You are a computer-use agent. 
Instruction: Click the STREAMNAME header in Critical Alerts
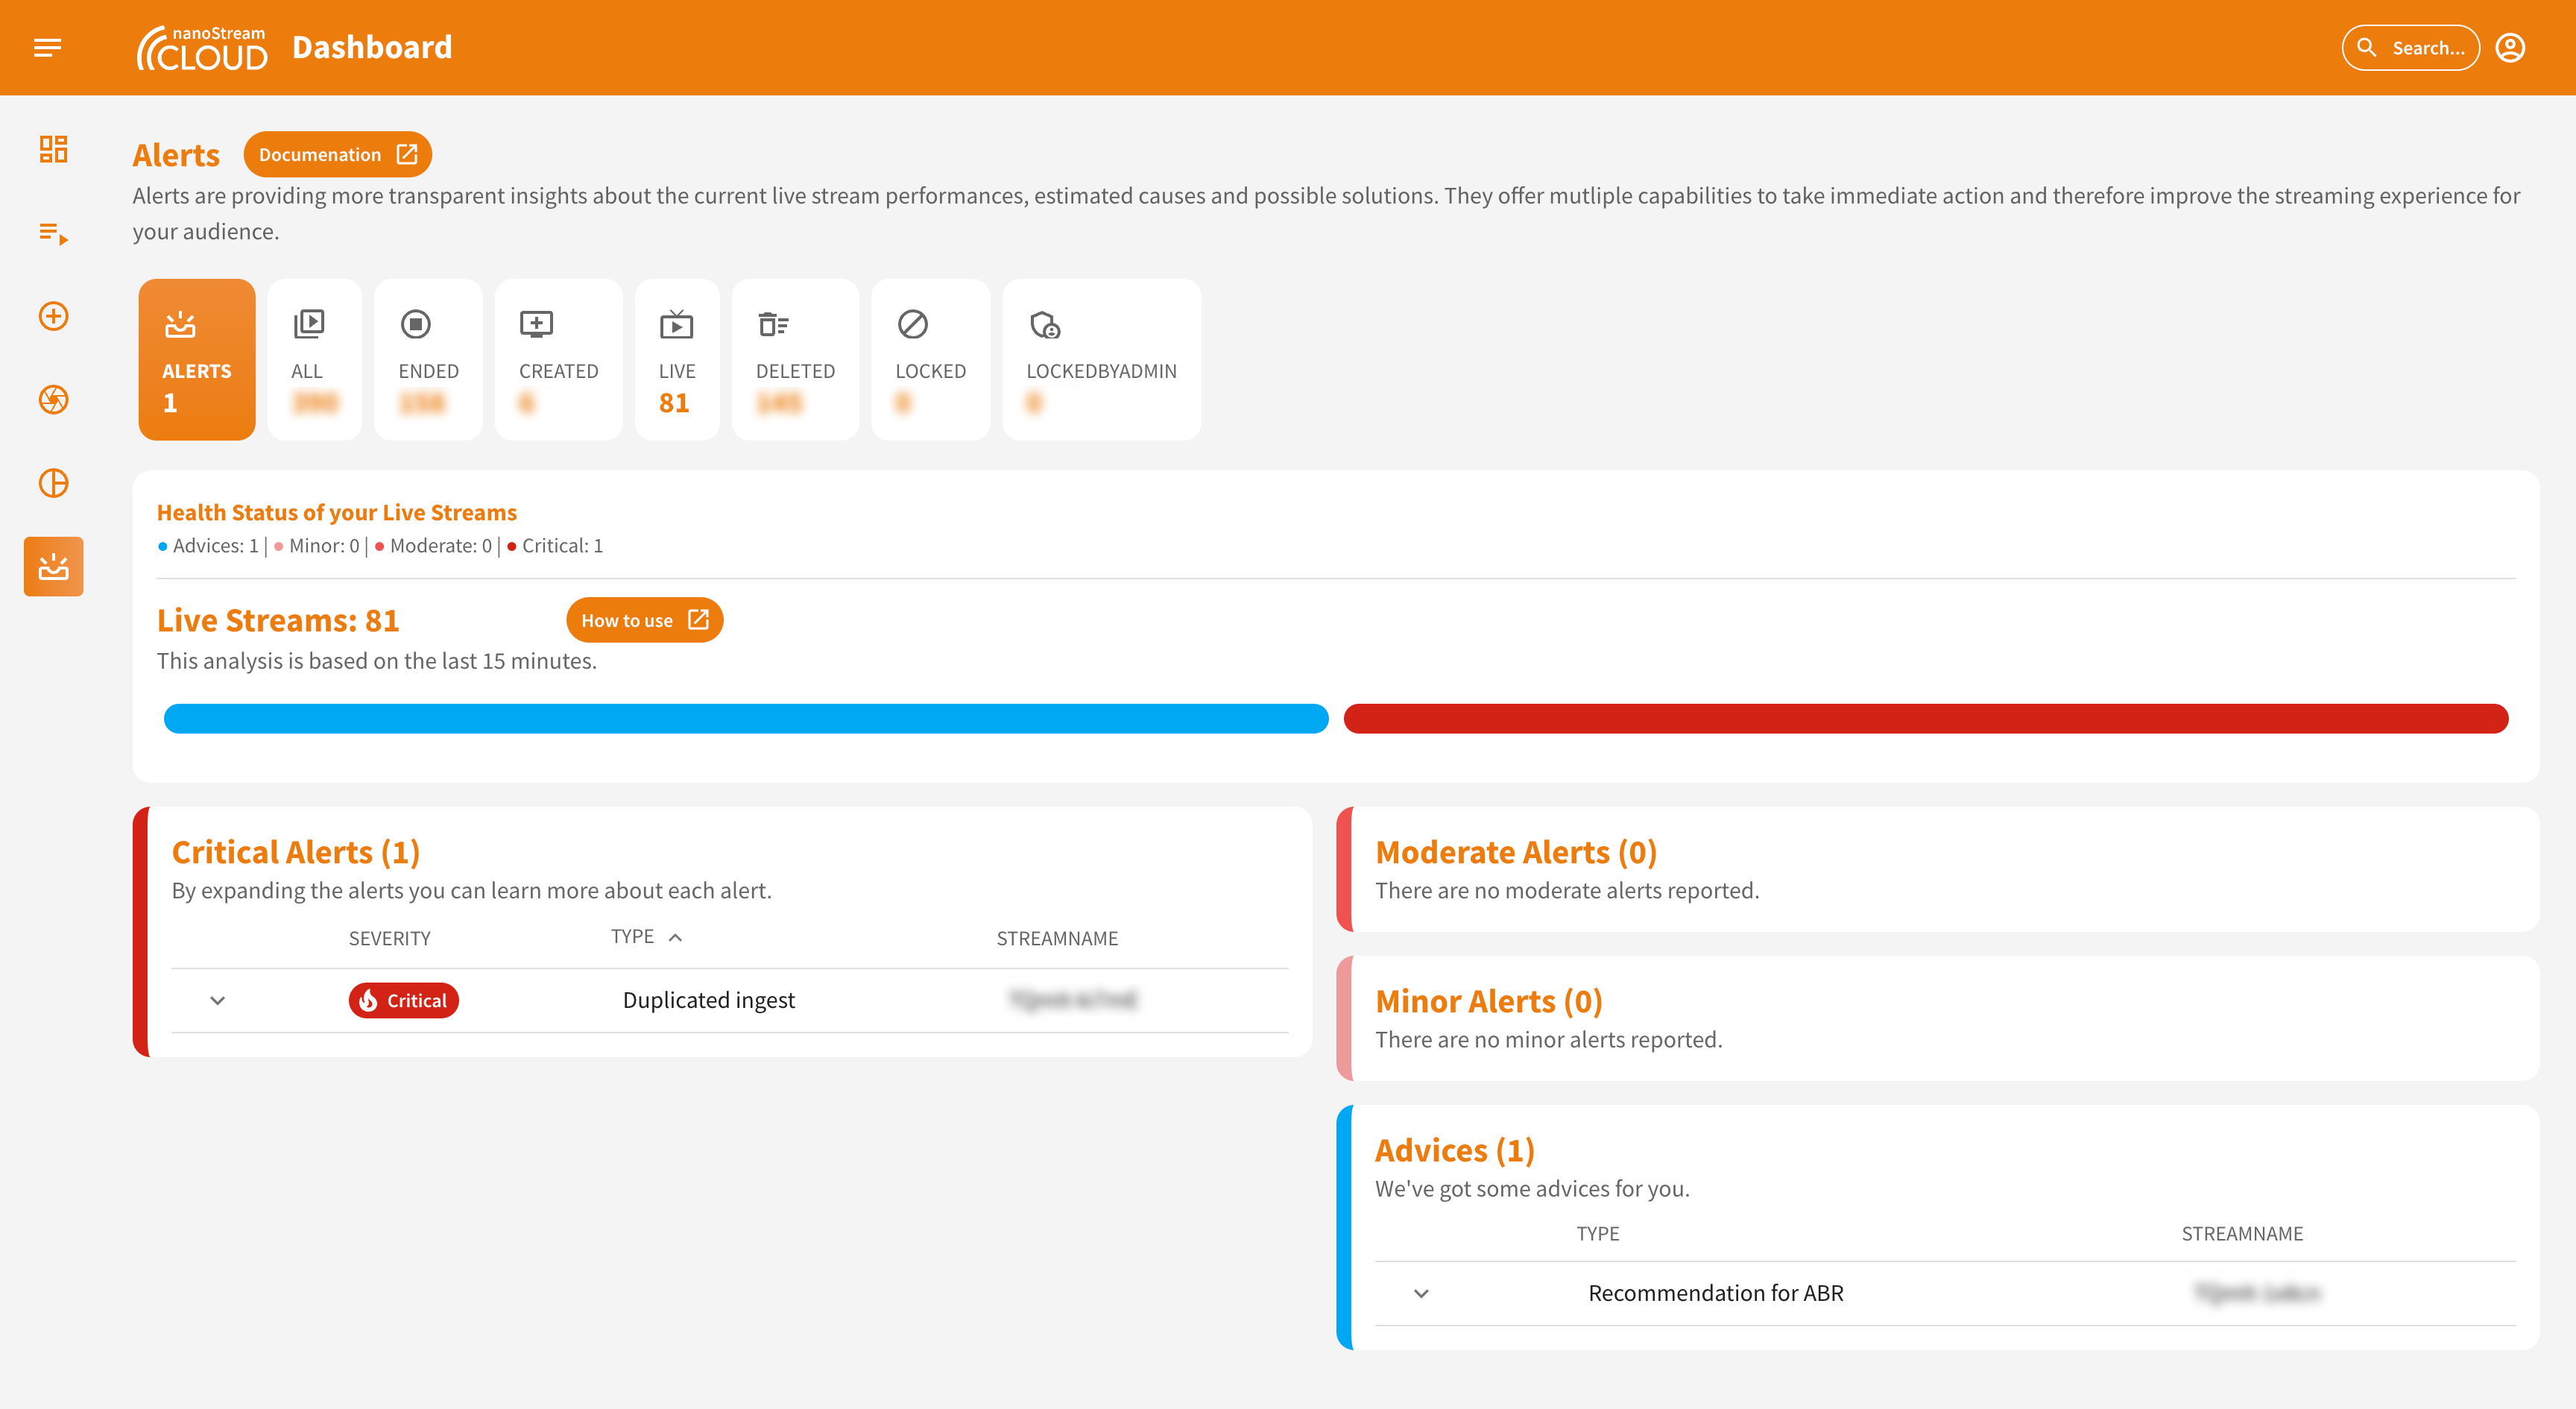[x=1057, y=938]
